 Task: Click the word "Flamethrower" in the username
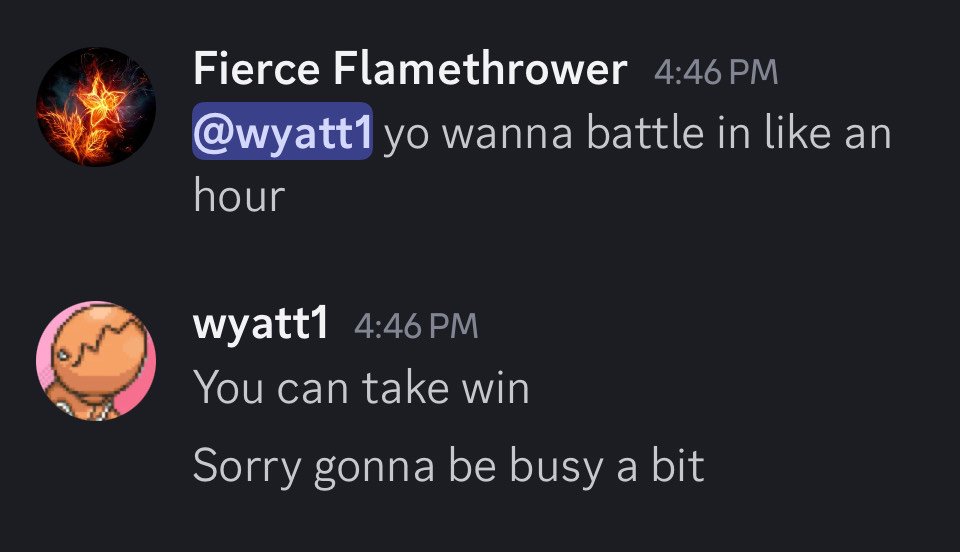tap(481, 69)
